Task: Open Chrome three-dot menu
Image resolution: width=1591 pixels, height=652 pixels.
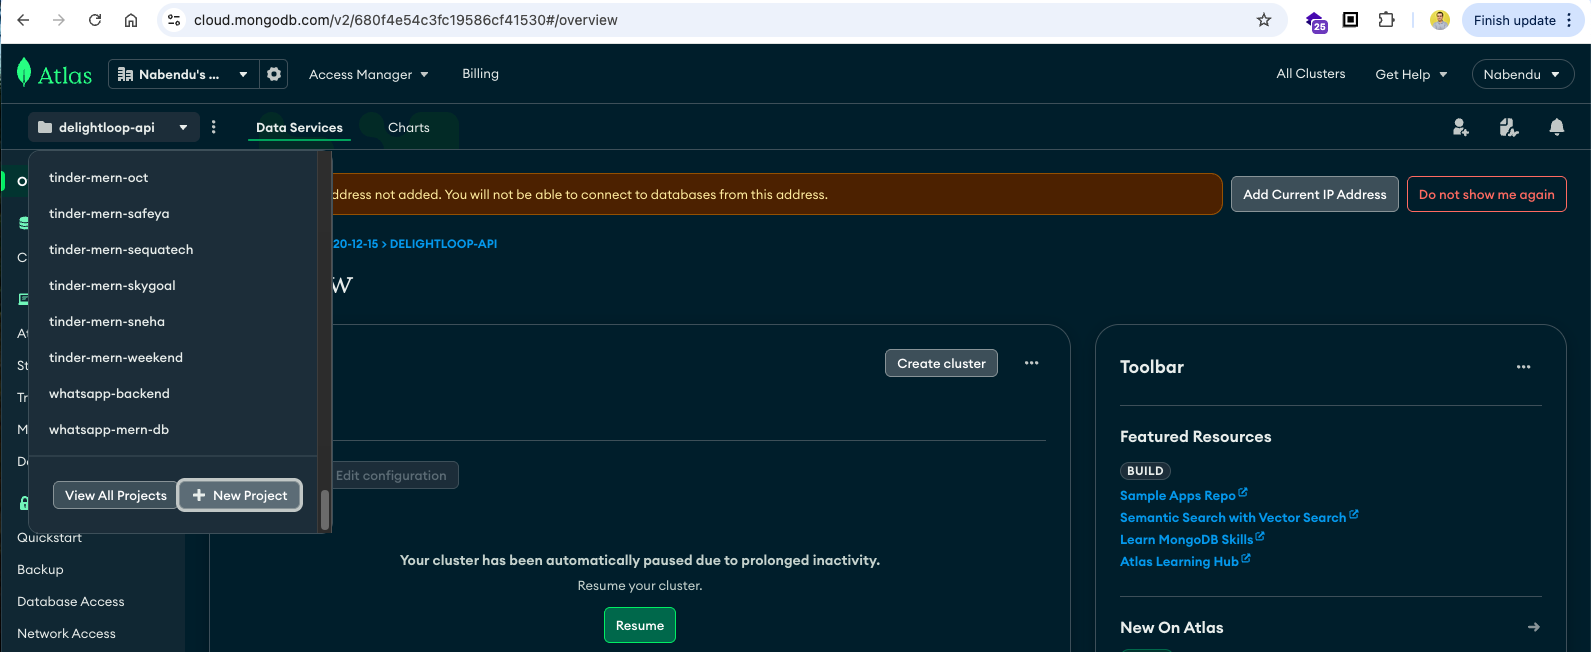Action: point(1569,20)
